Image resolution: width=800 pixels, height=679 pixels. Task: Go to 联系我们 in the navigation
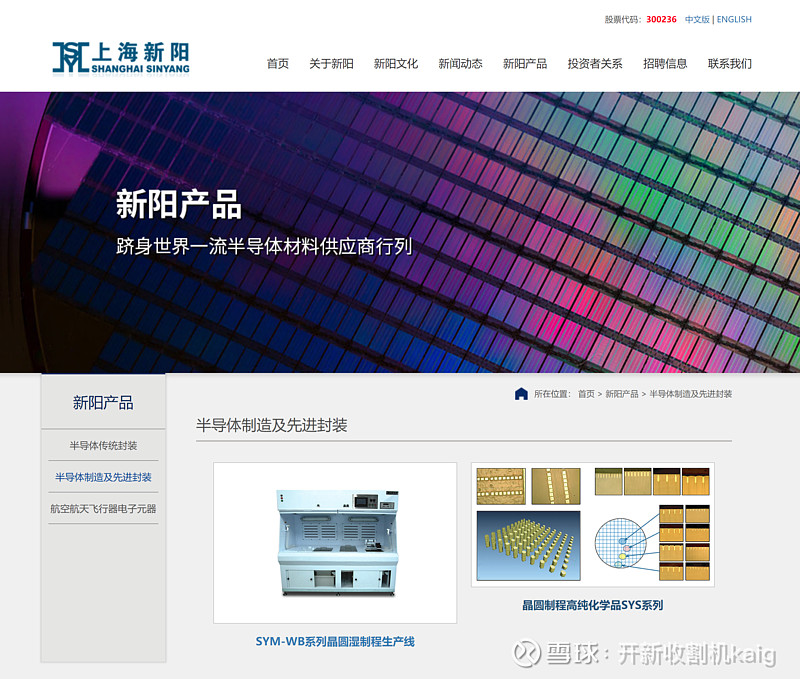(x=730, y=64)
